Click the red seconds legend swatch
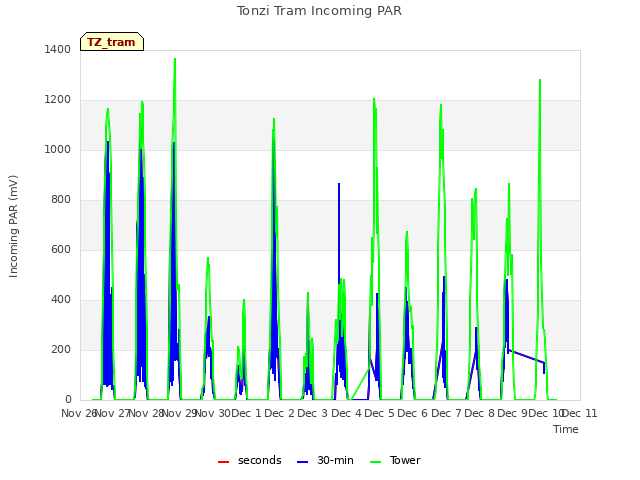This screenshot has height=480, width=640. 224,462
